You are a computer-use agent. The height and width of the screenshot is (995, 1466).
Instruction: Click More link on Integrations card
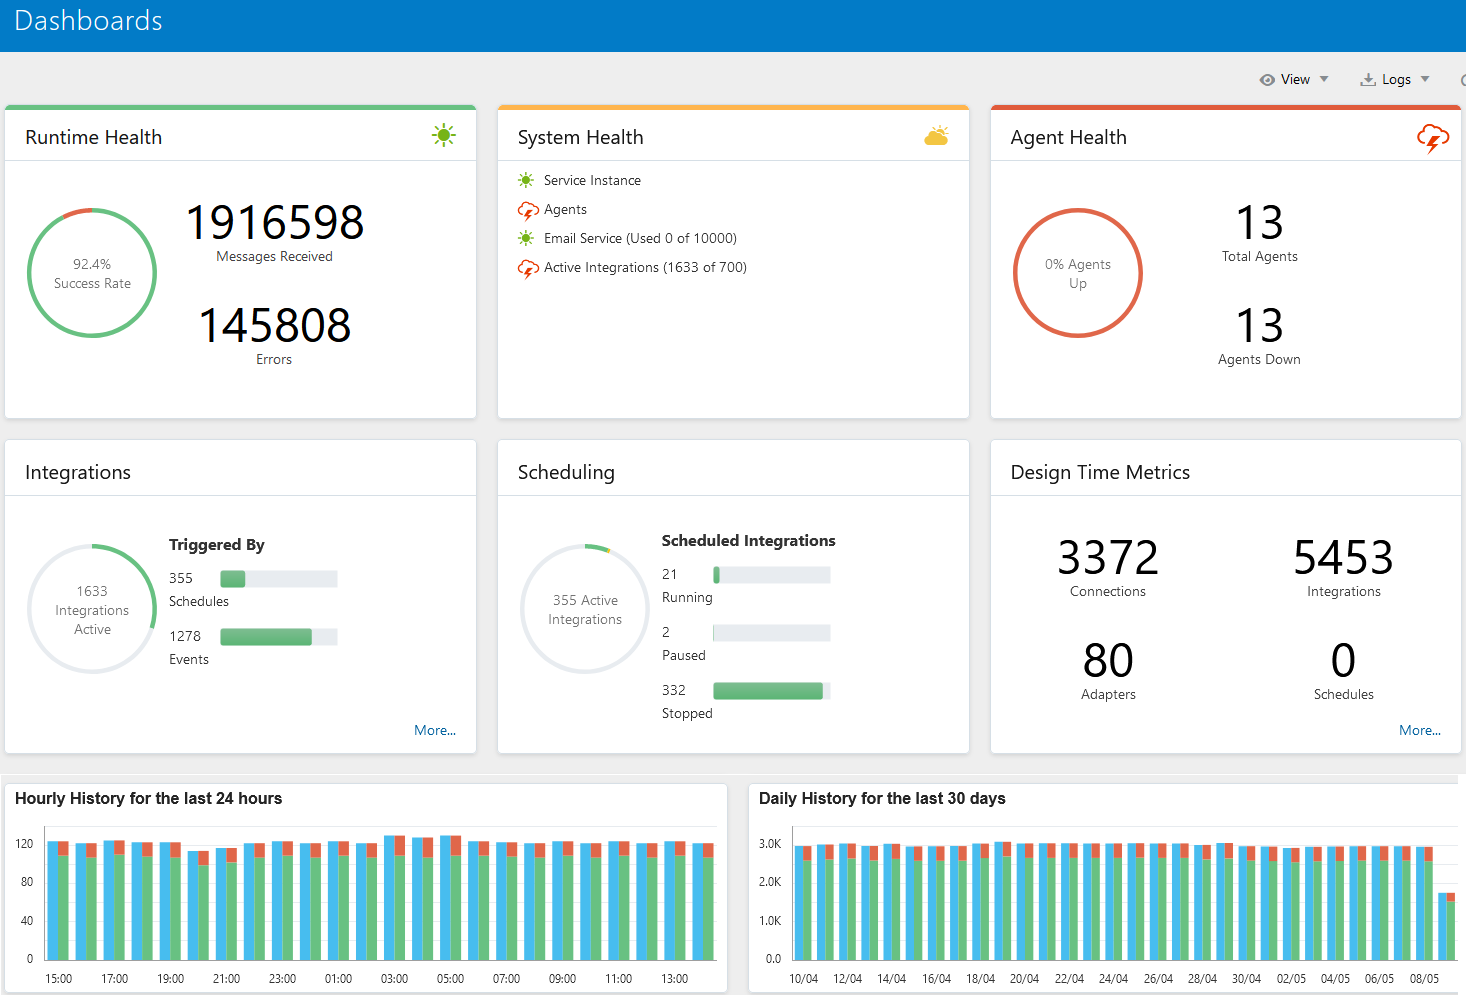(x=435, y=730)
